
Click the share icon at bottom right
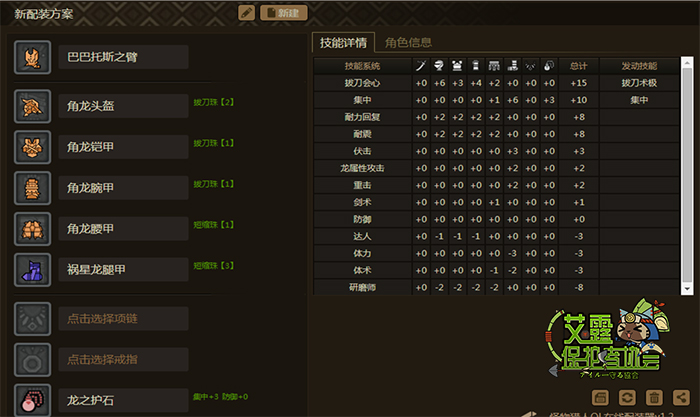[x=681, y=397]
